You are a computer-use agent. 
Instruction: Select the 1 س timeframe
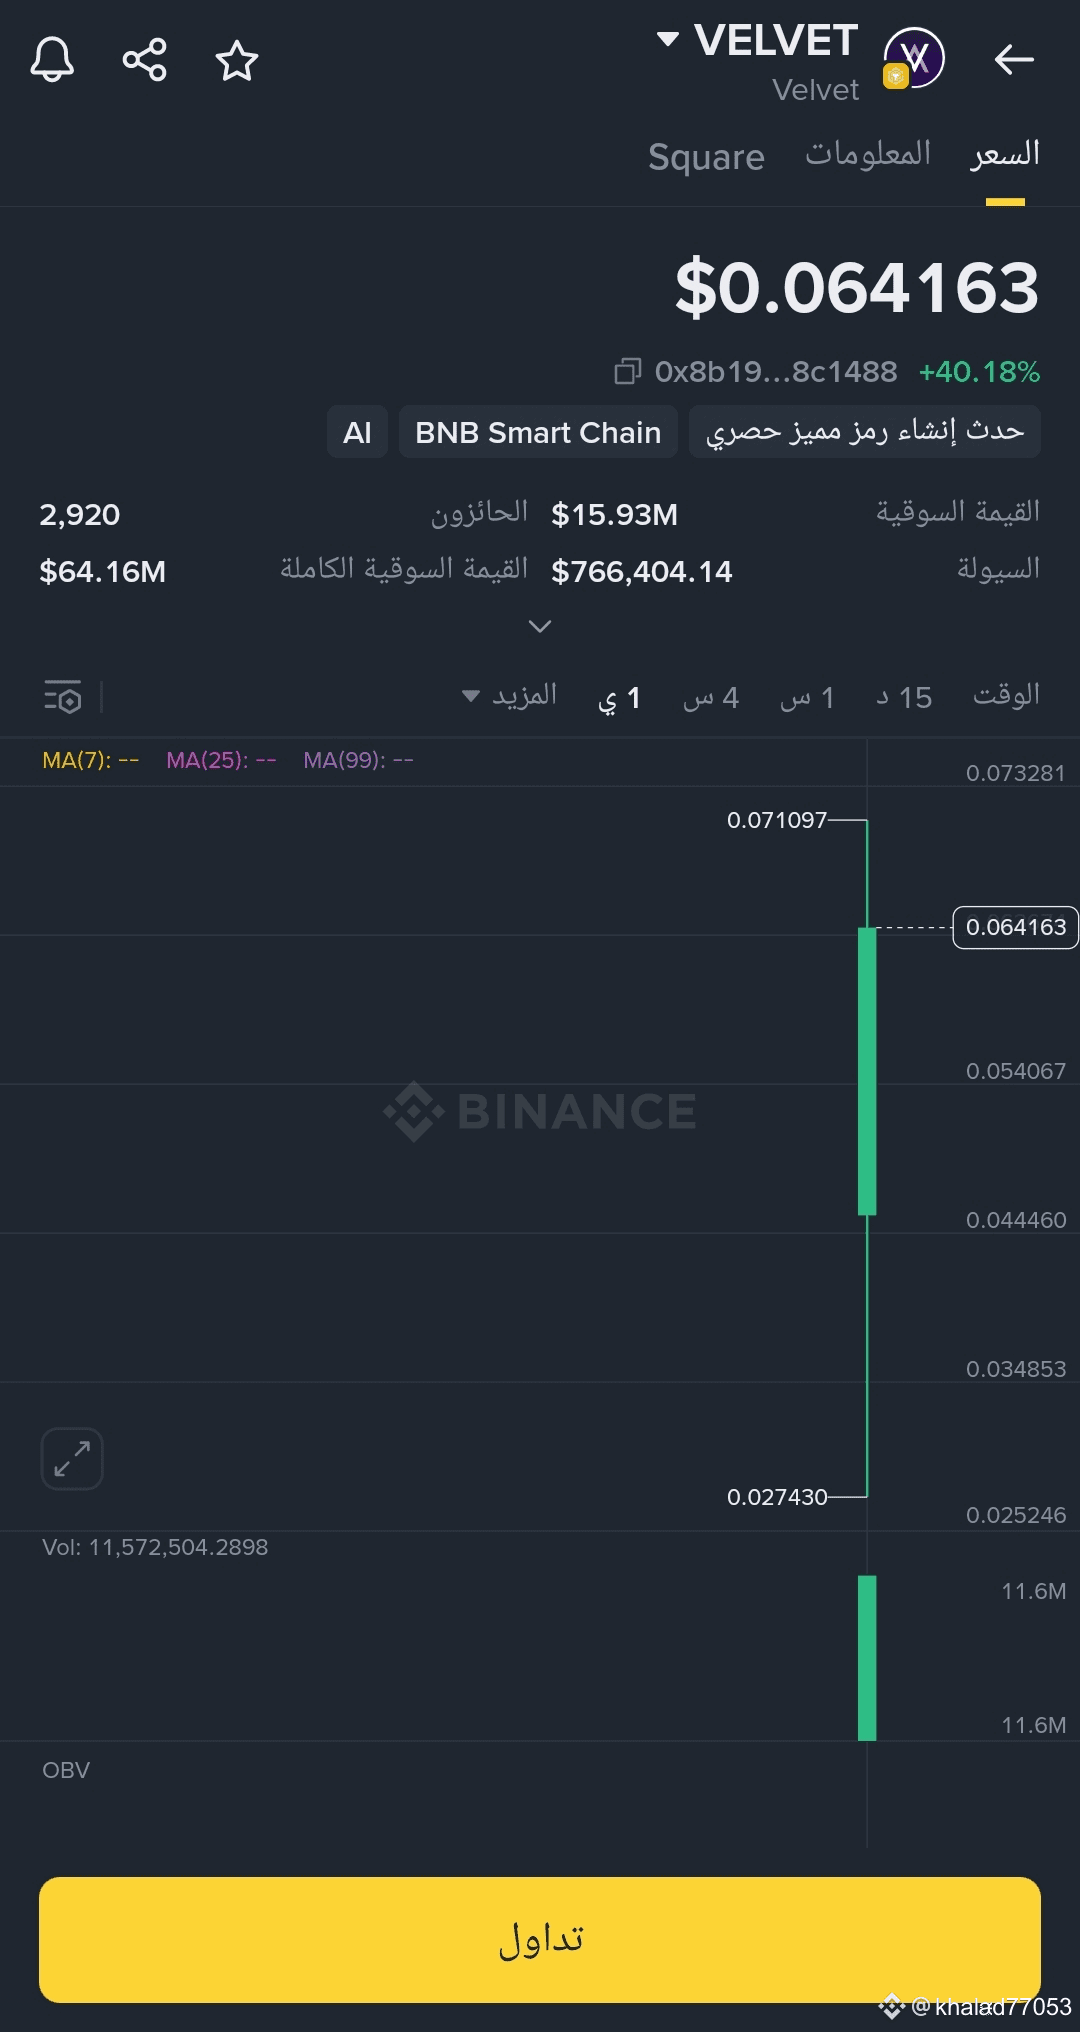click(x=807, y=697)
